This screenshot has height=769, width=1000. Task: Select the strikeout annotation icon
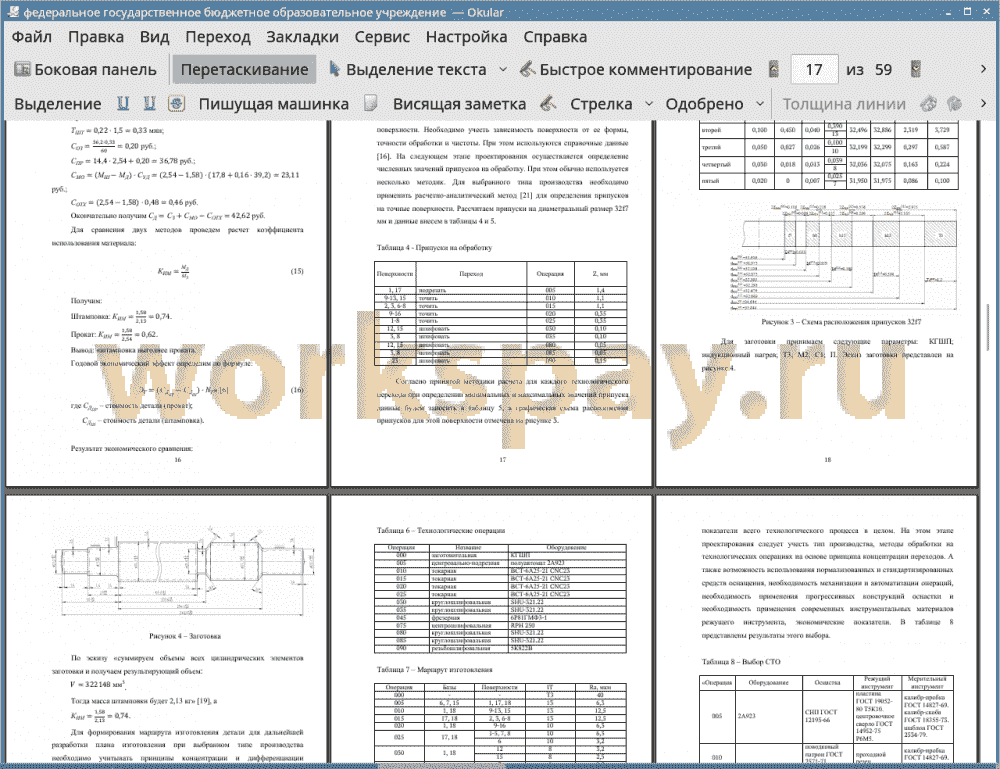(x=176, y=103)
